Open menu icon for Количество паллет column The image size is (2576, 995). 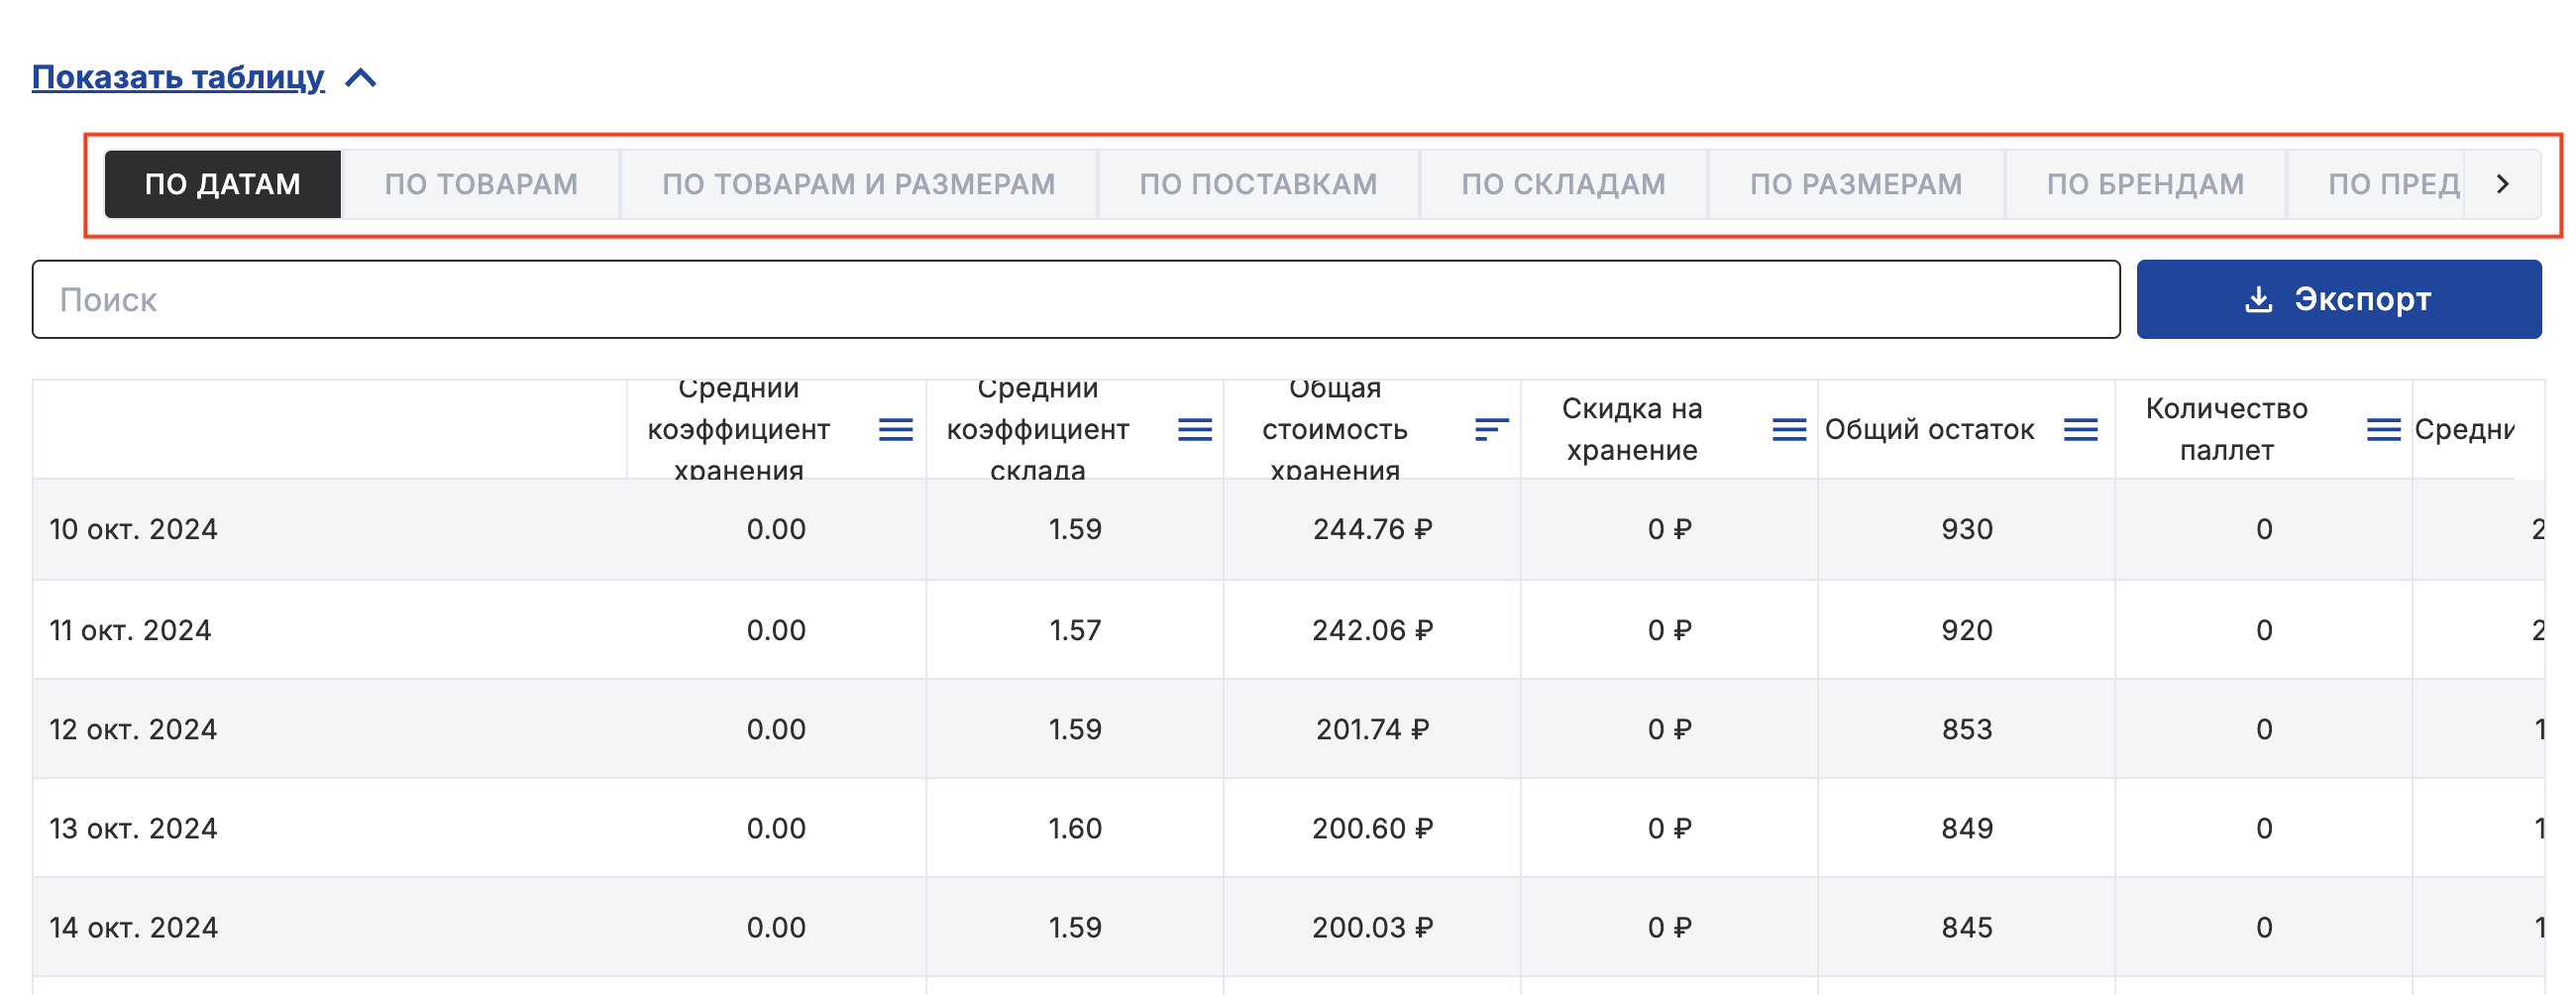pos(2383,430)
